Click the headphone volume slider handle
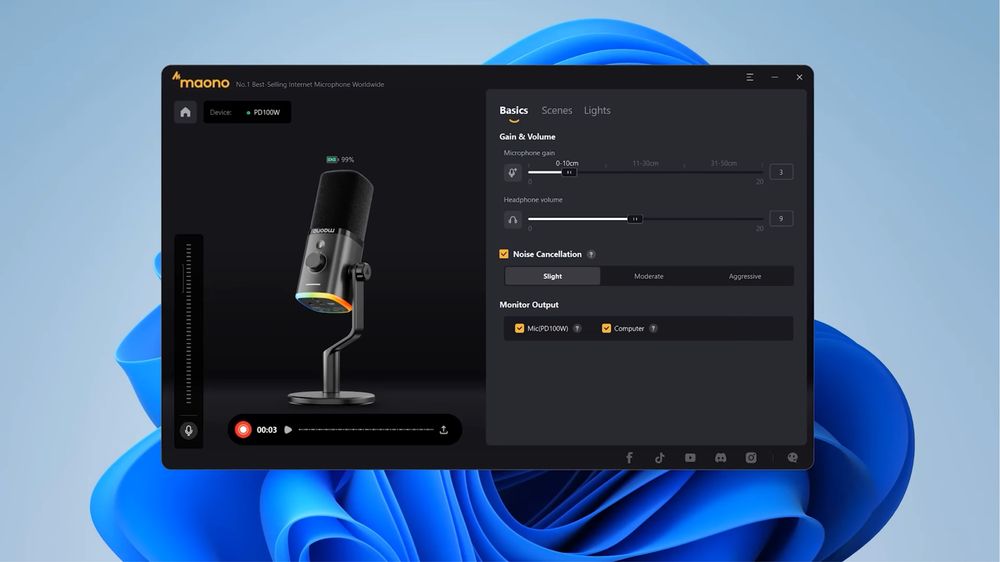Viewport: 1000px width, 562px height. (x=635, y=219)
